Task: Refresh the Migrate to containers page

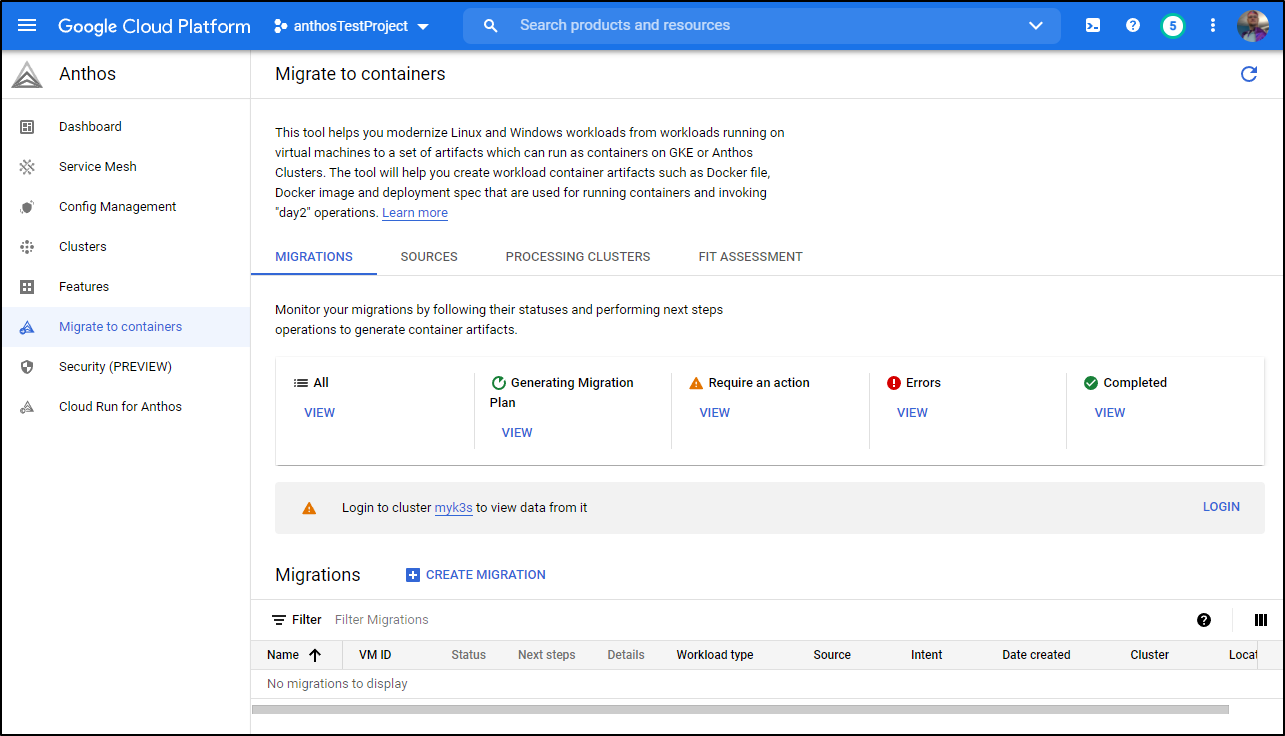Action: pyautogui.click(x=1249, y=74)
